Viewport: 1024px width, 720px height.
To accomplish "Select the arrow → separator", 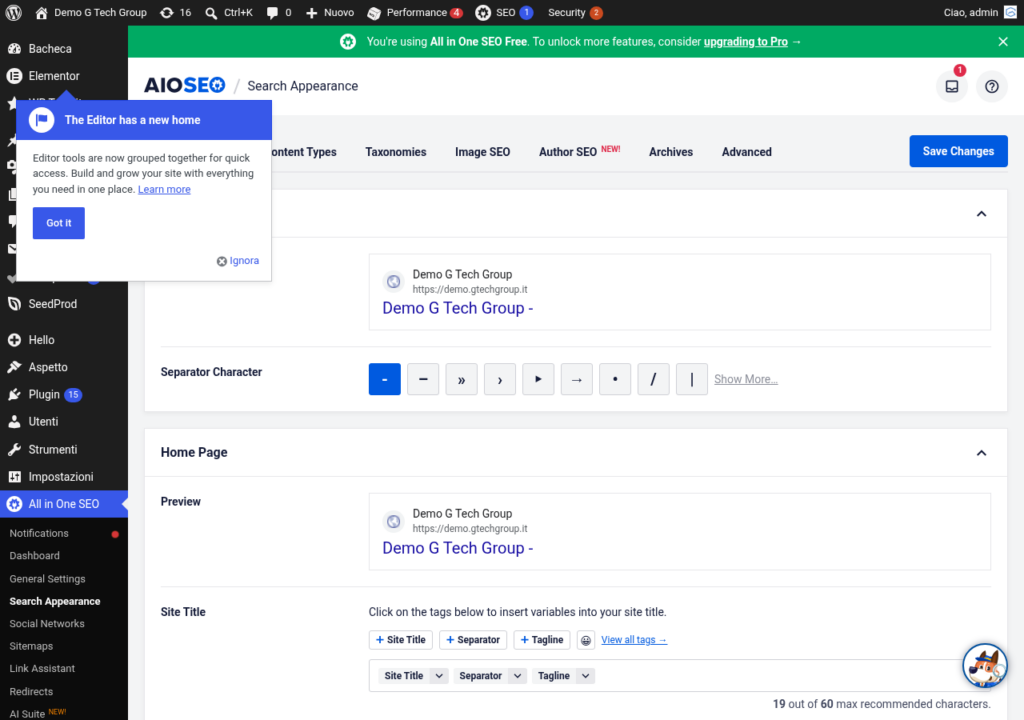I will coord(577,379).
